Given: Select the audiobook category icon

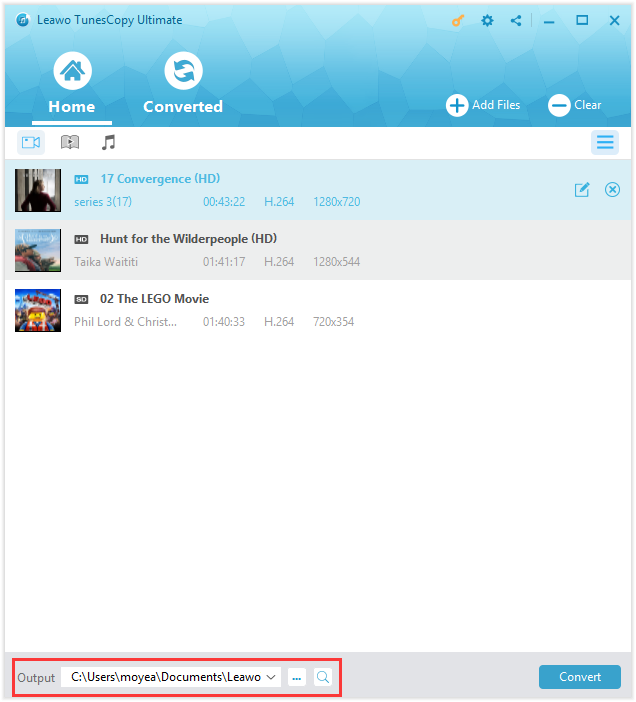Looking at the screenshot, I should (70, 142).
